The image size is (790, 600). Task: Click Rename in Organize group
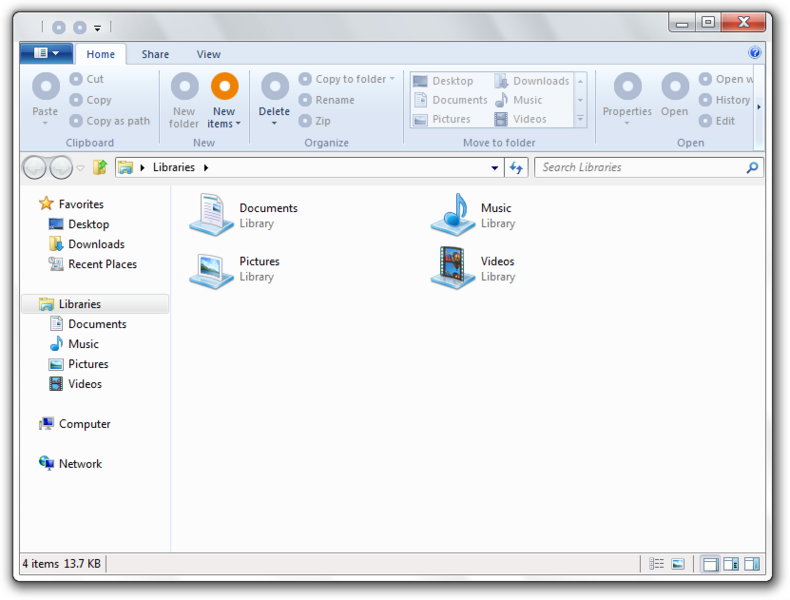pyautogui.click(x=327, y=100)
